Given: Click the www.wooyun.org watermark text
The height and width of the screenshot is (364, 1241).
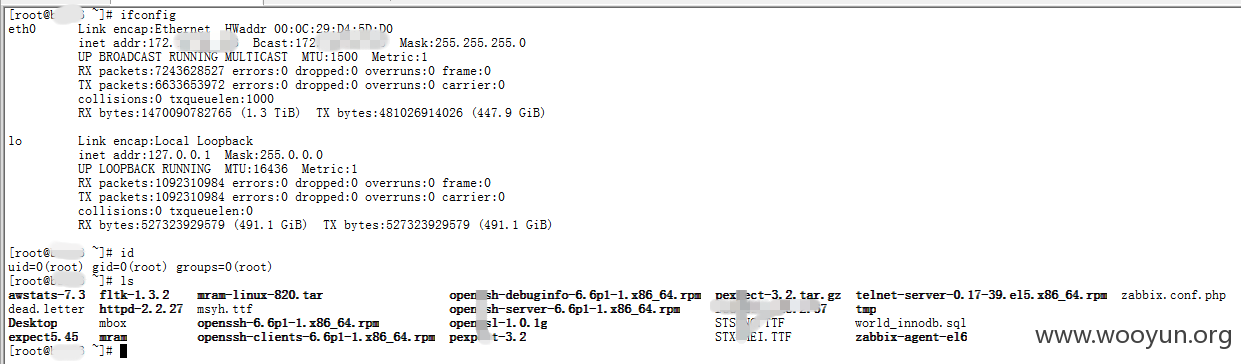Looking at the screenshot, I should point(1133,335).
